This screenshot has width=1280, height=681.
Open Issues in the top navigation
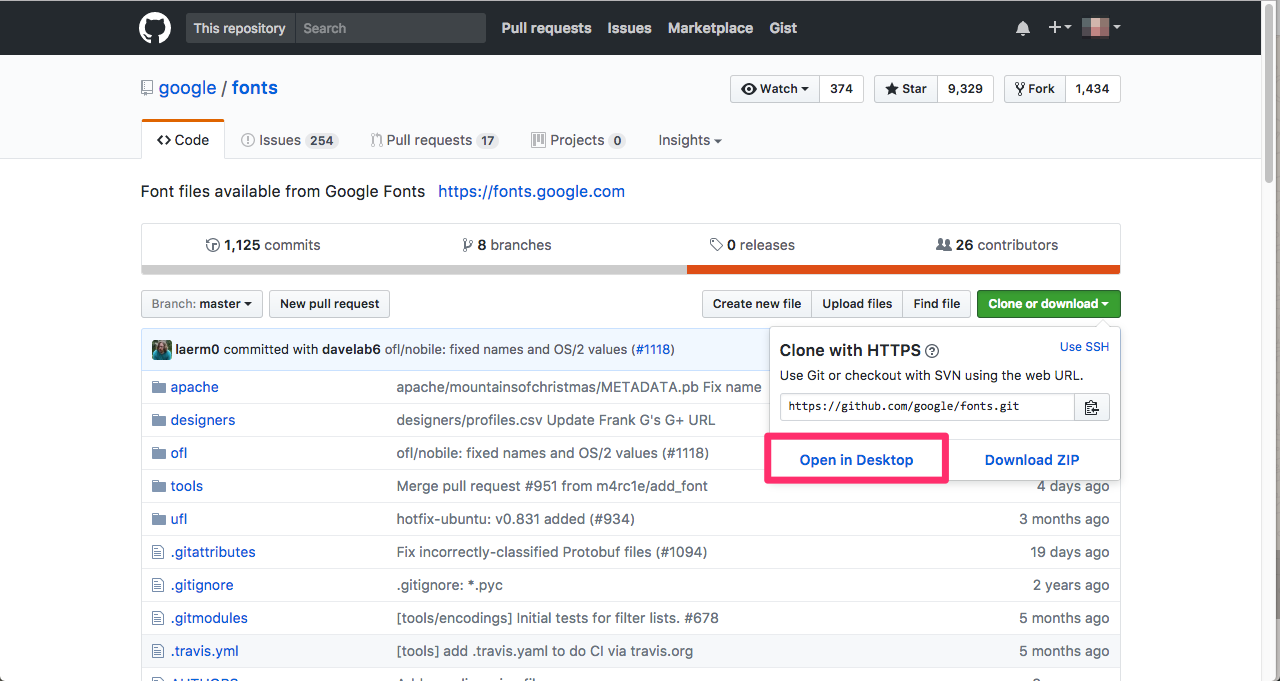(629, 28)
